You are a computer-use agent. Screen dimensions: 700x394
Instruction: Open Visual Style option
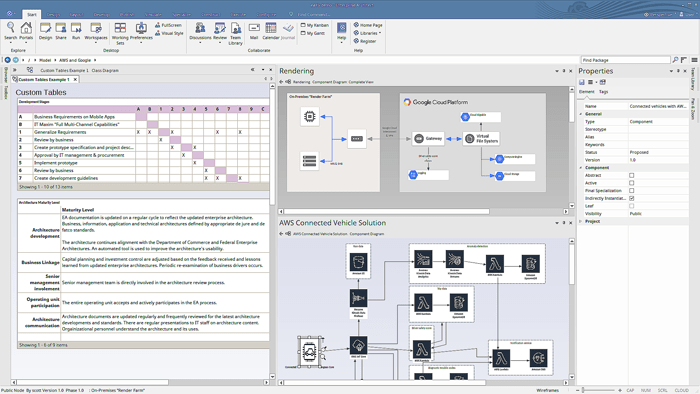[169, 33]
